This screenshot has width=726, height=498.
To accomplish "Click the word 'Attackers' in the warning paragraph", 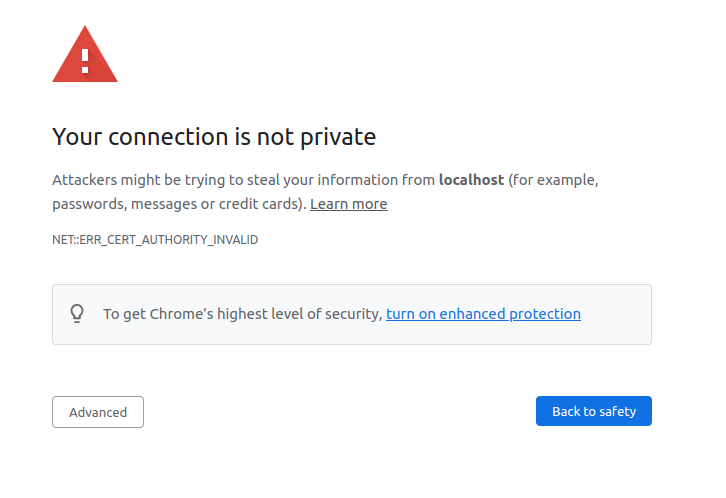I will point(84,181).
